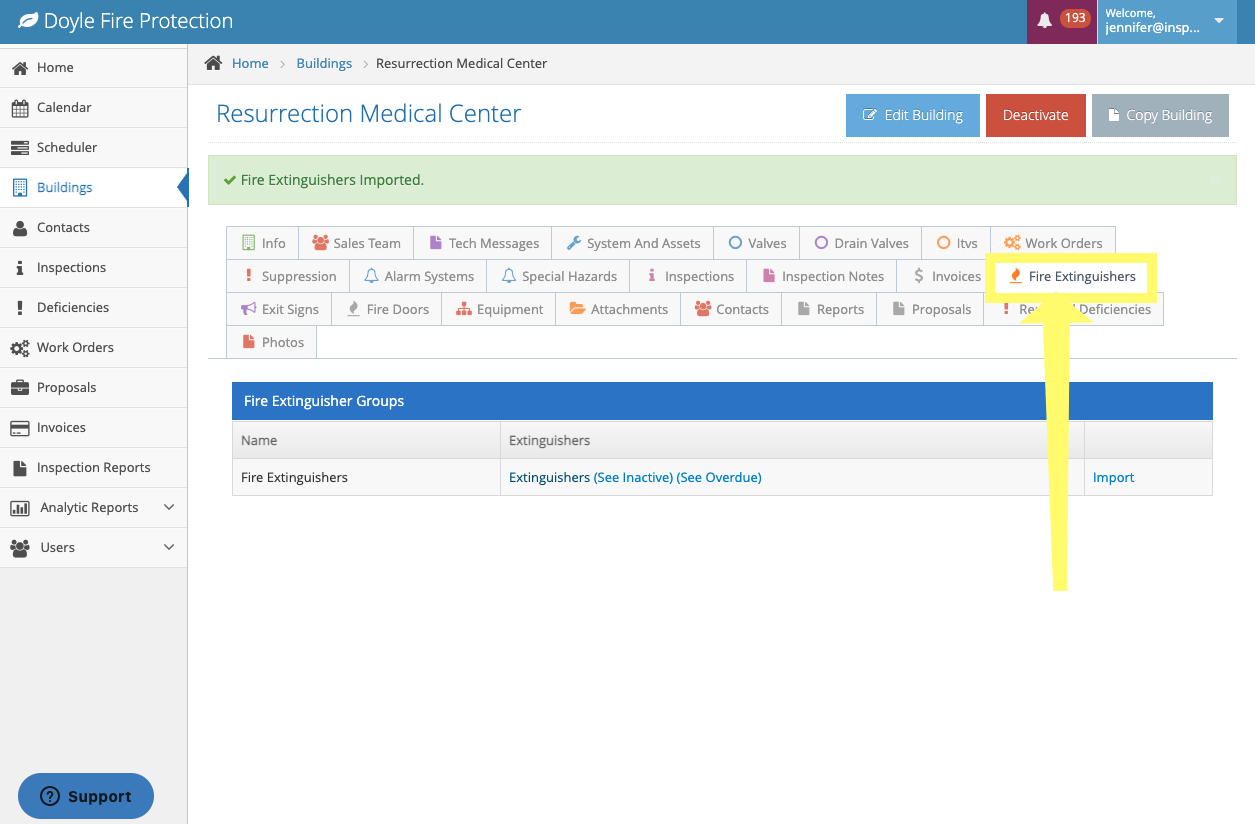Click the Invoices card icon in sidebar

click(19, 428)
